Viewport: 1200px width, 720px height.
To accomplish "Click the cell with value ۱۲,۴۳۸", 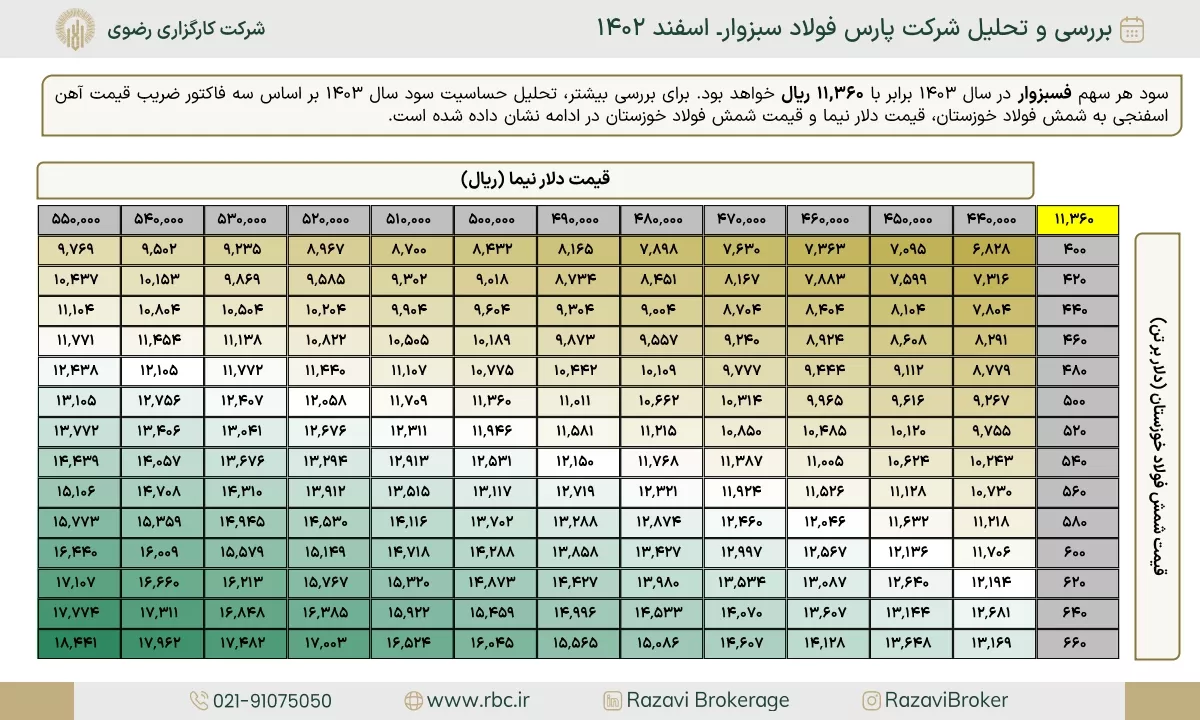I will (79, 372).
